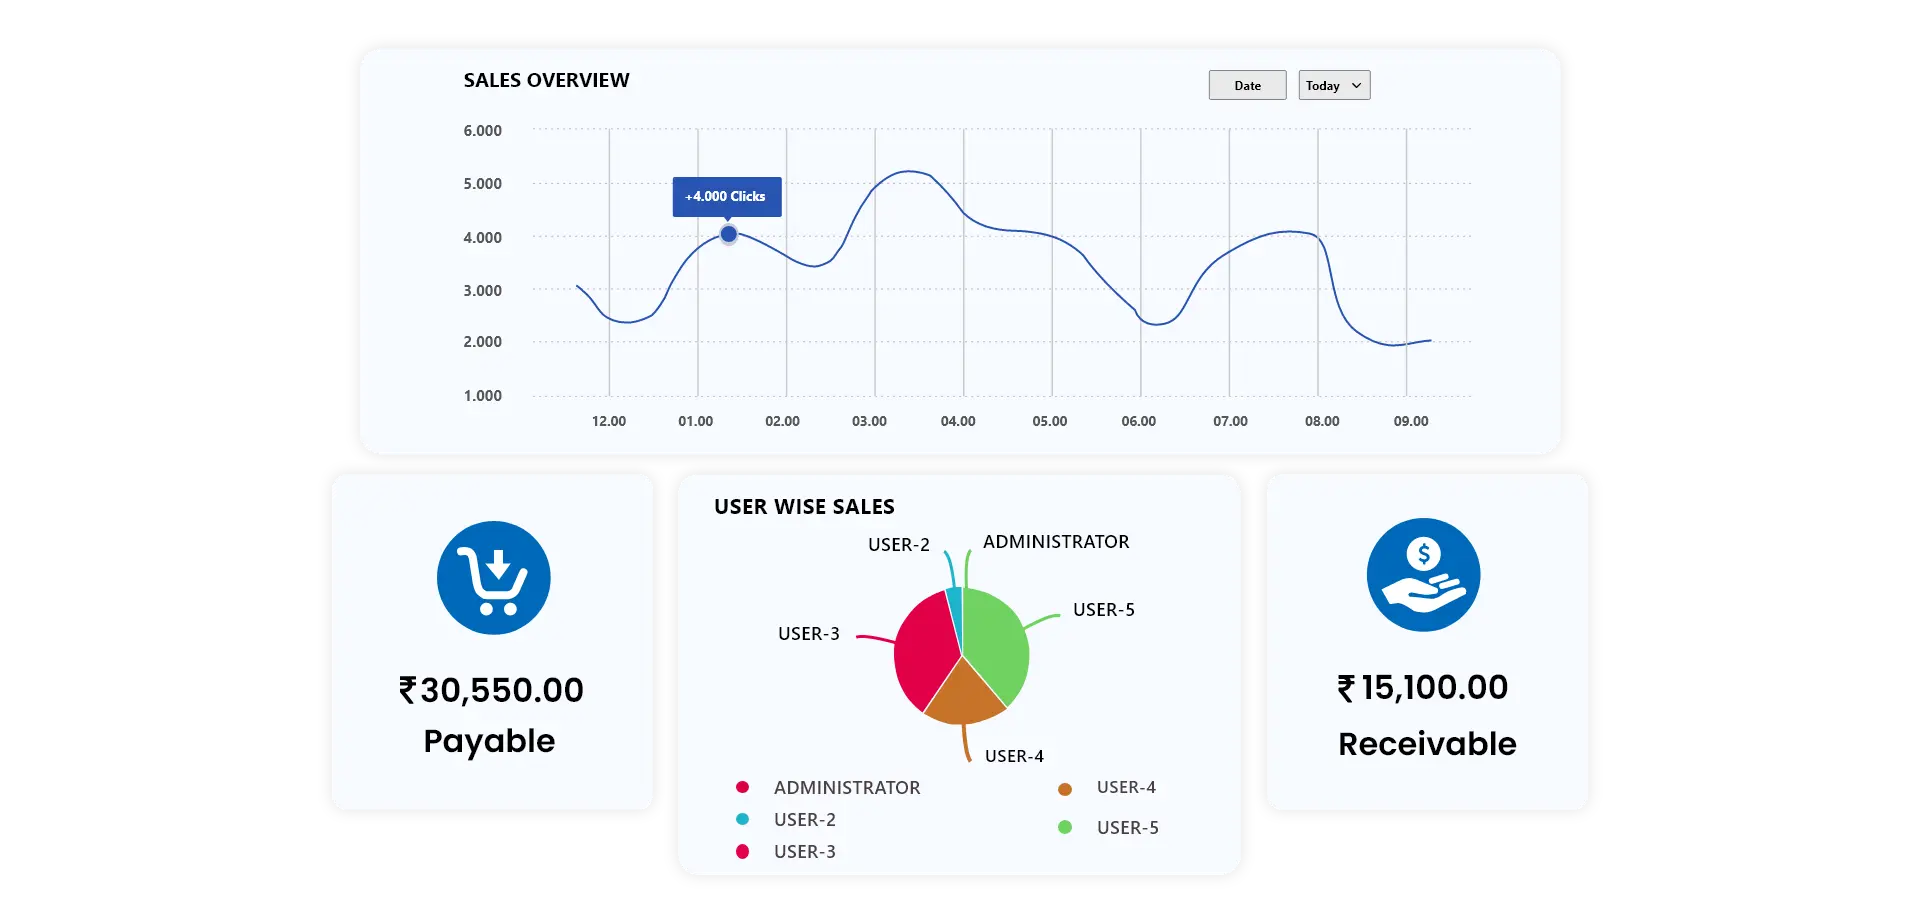Toggle the green USER-5 legend dot
This screenshot has width=1920, height=923.
[x=1065, y=828]
